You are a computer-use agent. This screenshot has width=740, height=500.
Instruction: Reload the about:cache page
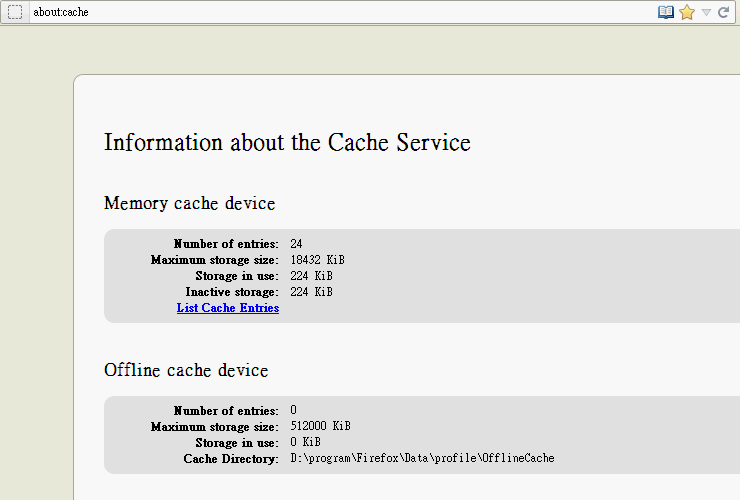tap(723, 13)
